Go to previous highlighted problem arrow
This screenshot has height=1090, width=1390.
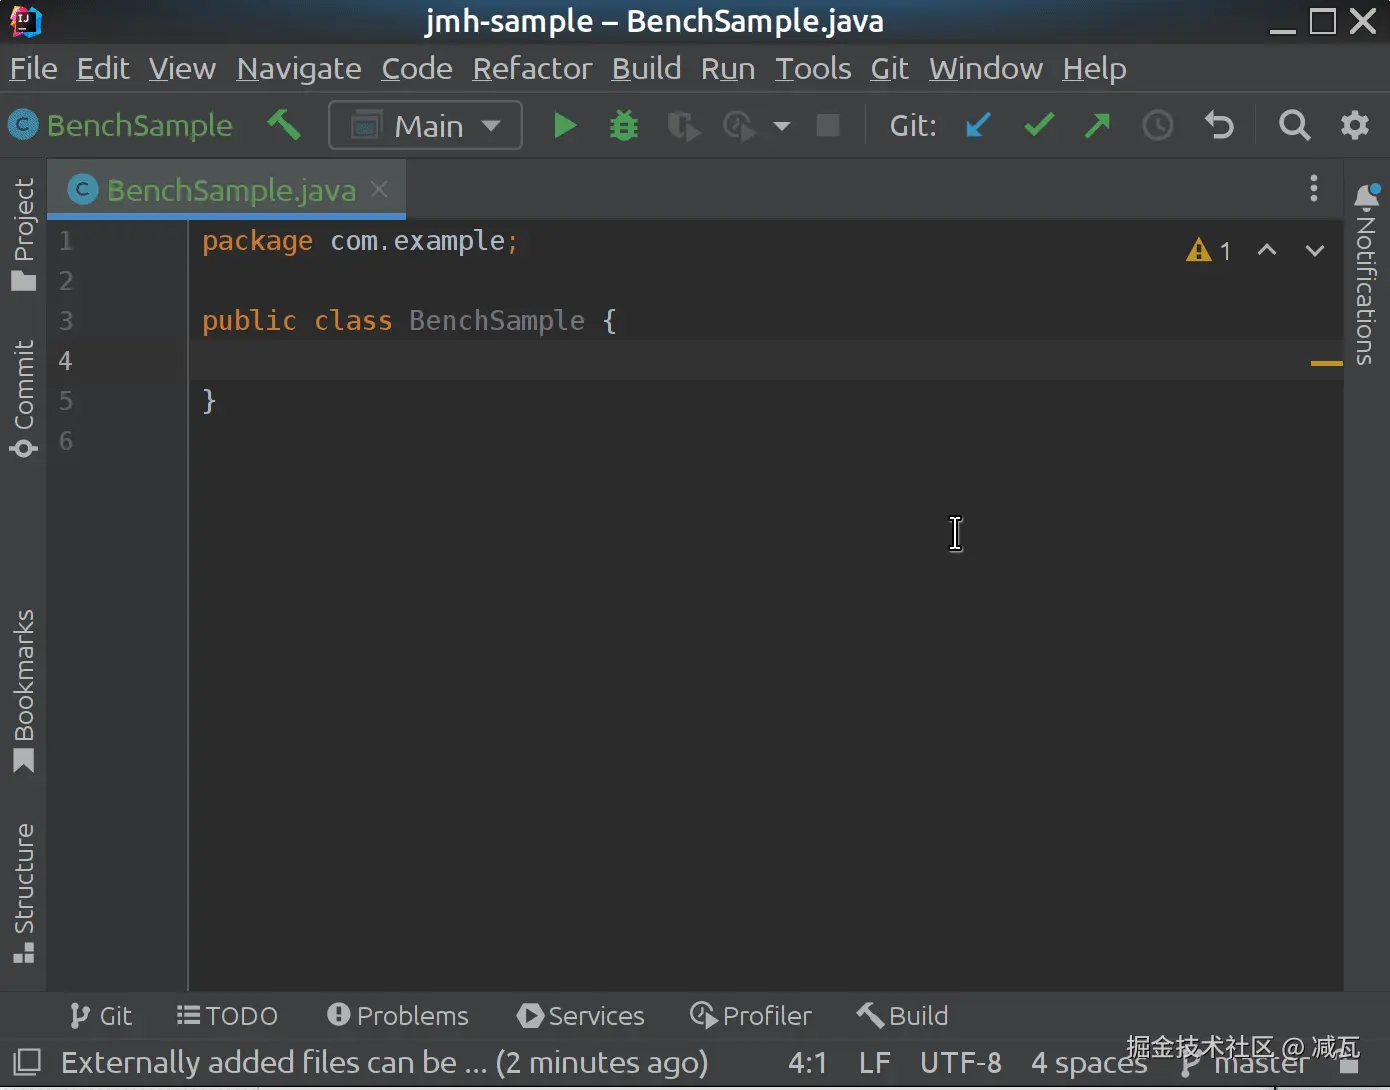(1267, 250)
